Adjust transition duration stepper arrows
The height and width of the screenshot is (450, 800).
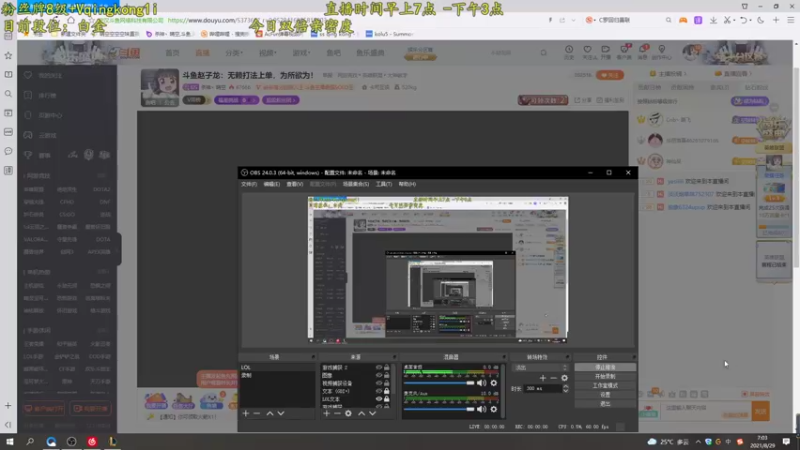pos(565,388)
